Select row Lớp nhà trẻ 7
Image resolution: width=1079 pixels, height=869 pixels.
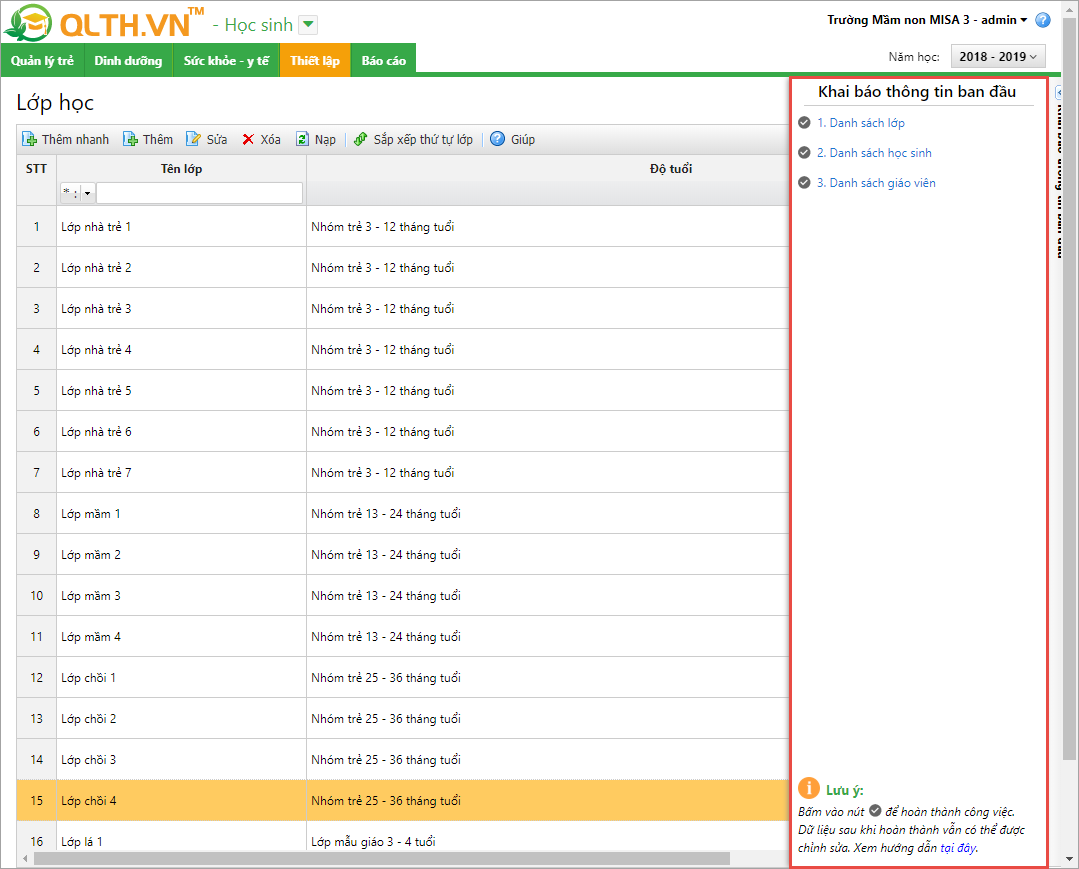(403, 473)
